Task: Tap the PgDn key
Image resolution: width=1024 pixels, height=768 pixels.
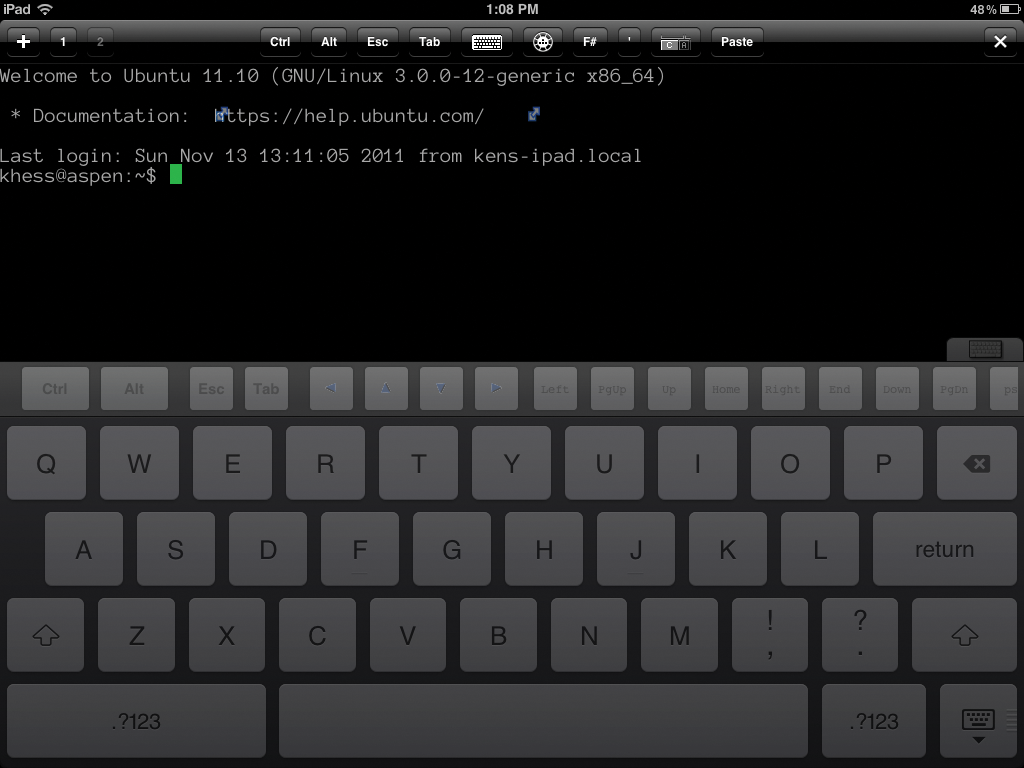Action: (954, 389)
